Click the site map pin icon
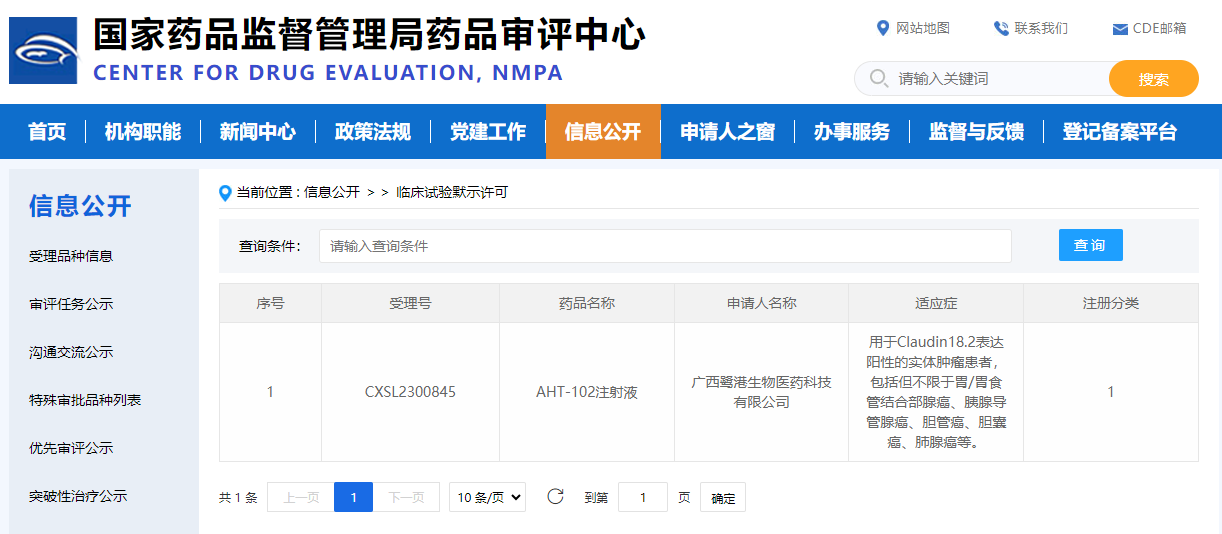The height and width of the screenshot is (534, 1222). 883,28
